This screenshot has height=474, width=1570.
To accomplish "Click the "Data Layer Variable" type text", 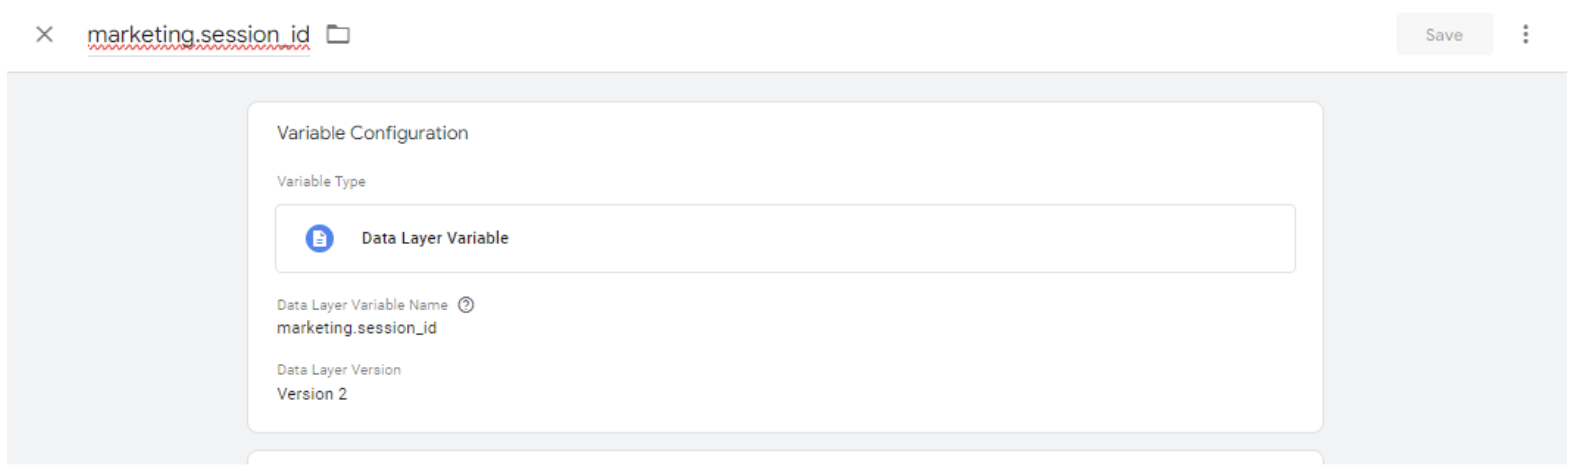I will point(435,239).
